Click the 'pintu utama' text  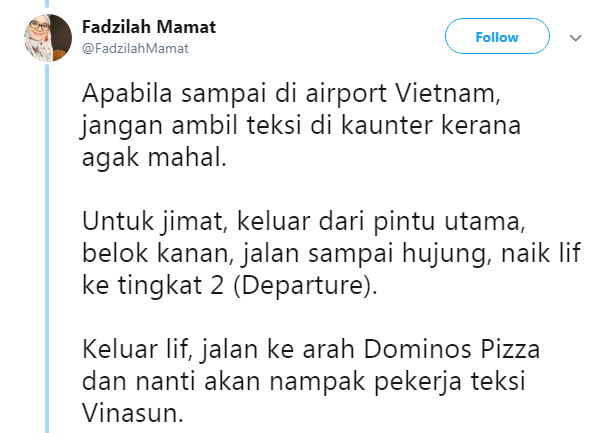[446, 222]
